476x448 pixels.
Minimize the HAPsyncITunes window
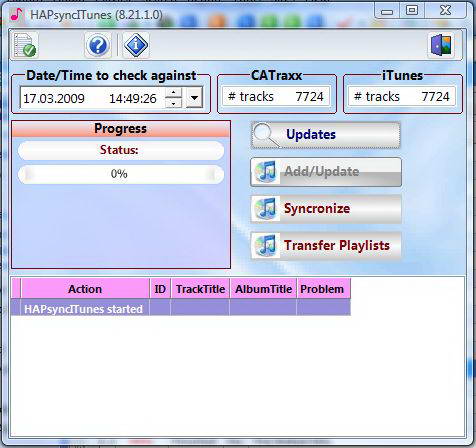tap(387, 11)
